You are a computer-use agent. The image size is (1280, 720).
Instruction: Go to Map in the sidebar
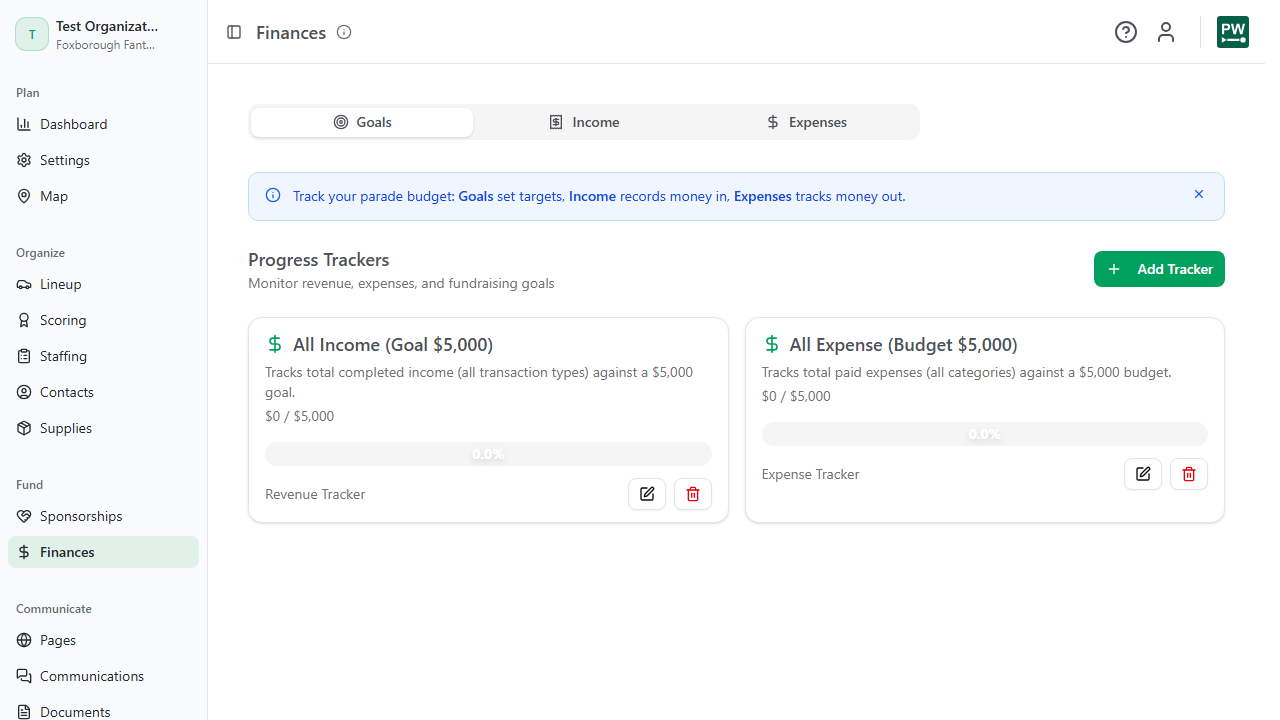[x=103, y=196]
